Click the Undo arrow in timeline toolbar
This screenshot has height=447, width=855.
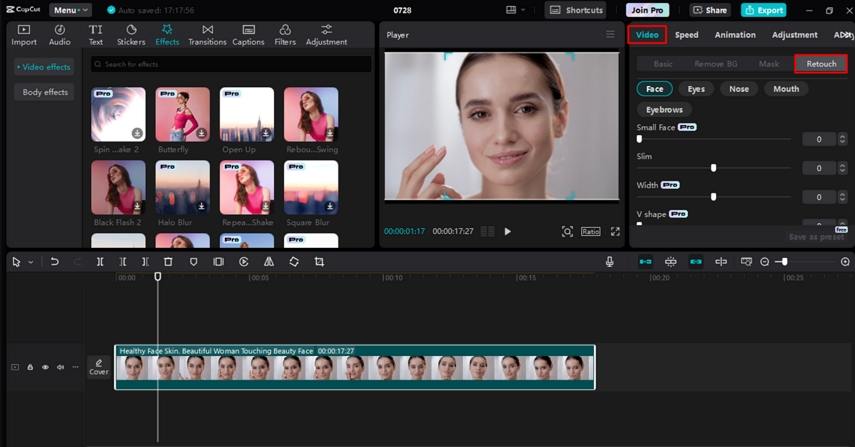(x=55, y=262)
